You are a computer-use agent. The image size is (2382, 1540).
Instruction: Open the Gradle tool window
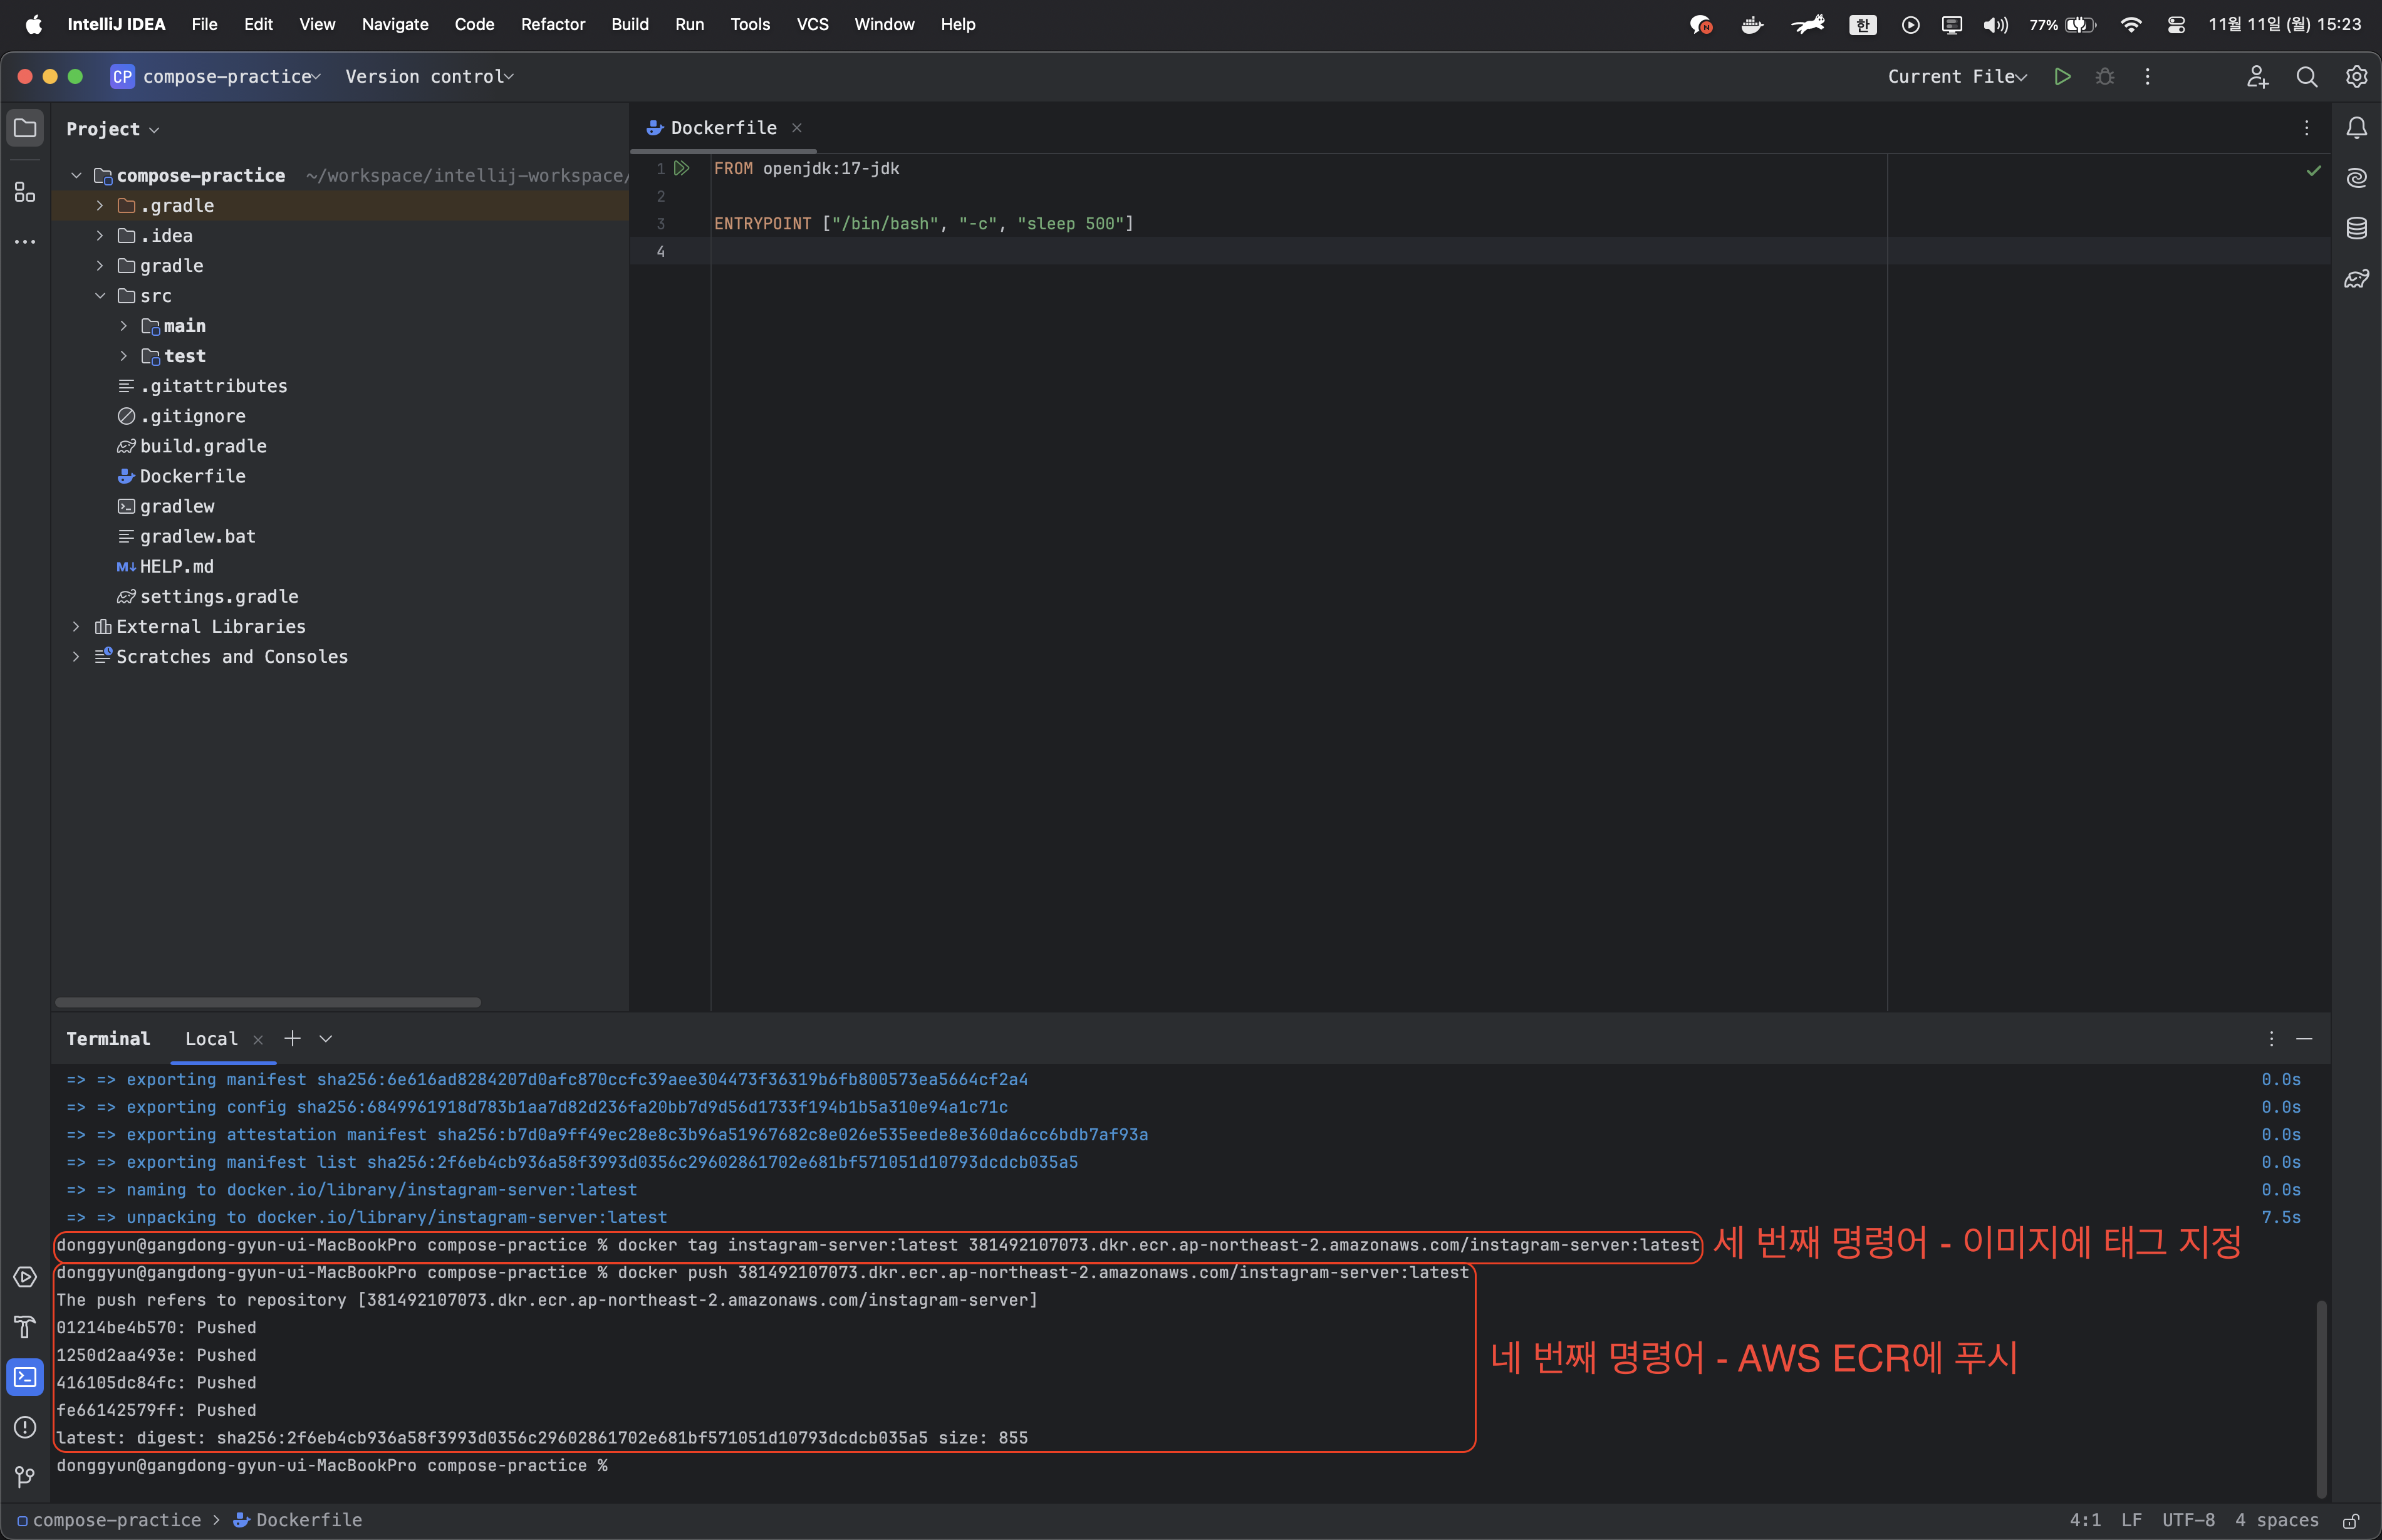tap(2357, 279)
